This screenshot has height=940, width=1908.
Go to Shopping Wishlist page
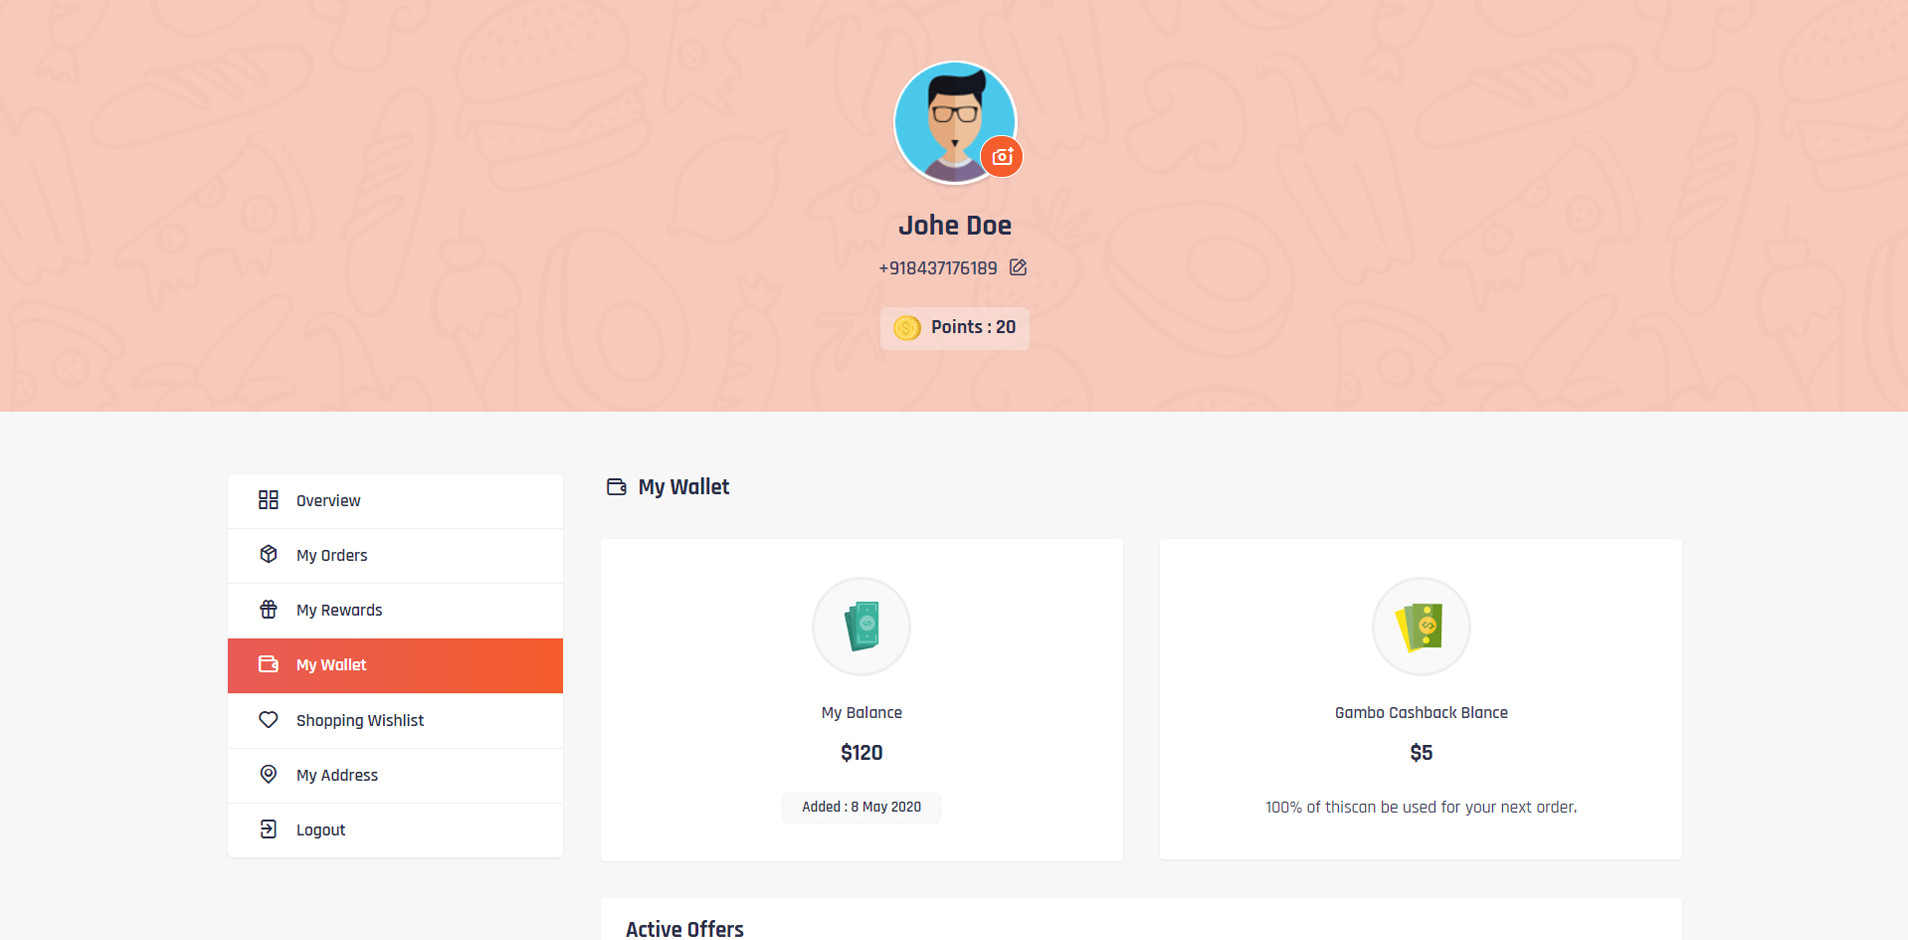pos(360,721)
